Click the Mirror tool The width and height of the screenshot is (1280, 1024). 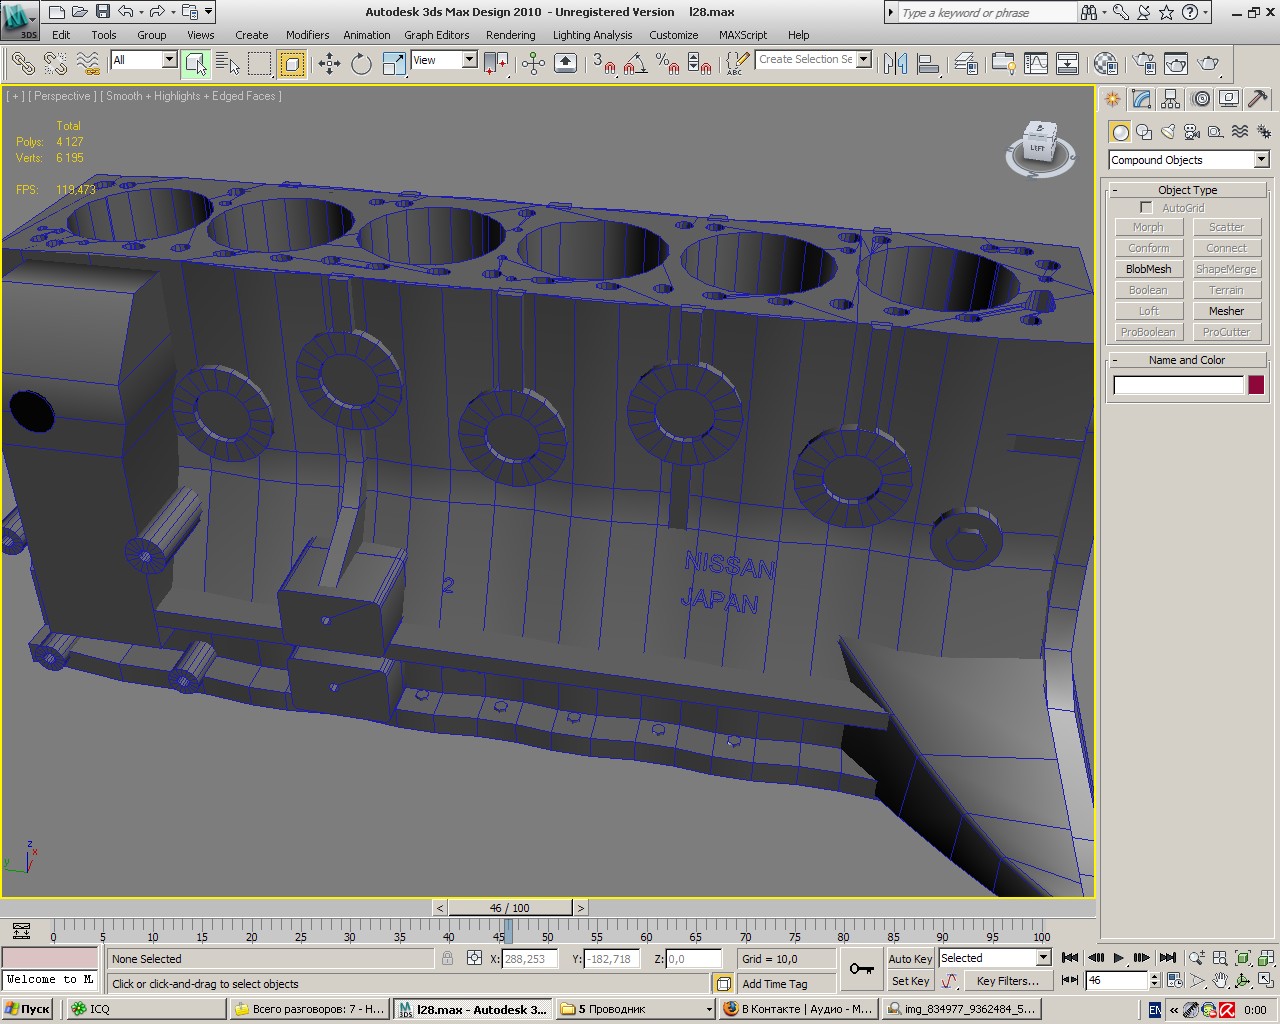895,64
